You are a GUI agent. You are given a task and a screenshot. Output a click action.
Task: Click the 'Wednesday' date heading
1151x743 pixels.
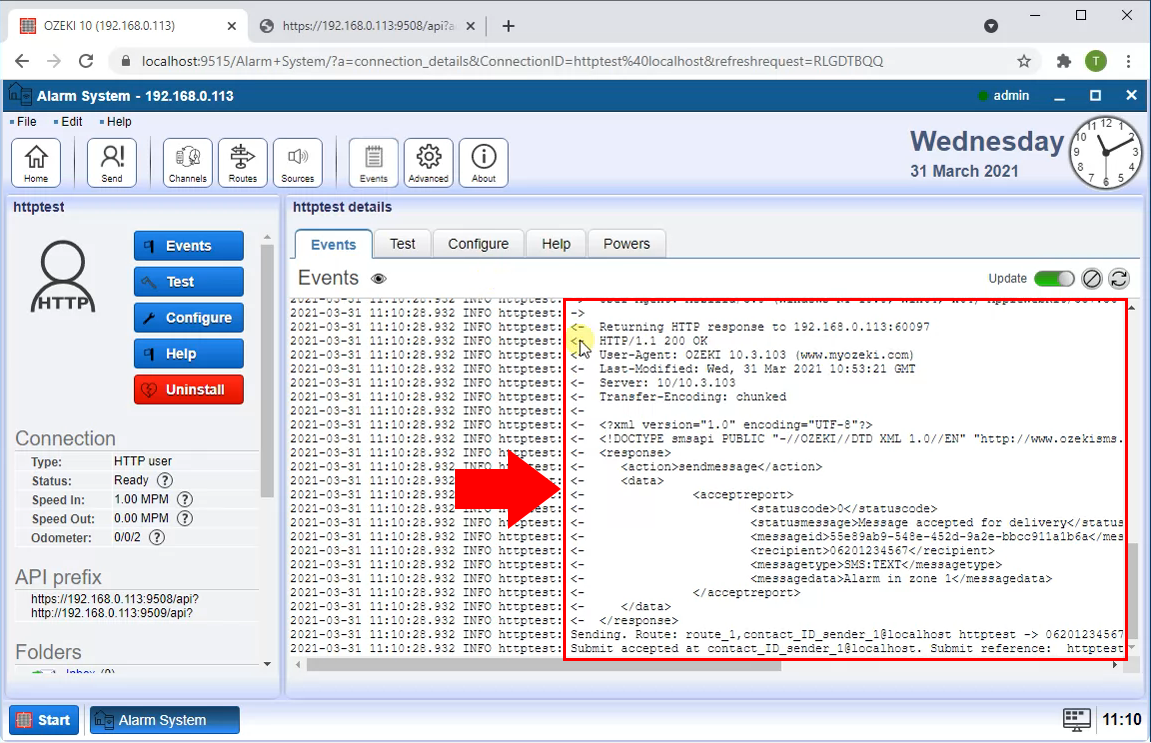coord(987,141)
